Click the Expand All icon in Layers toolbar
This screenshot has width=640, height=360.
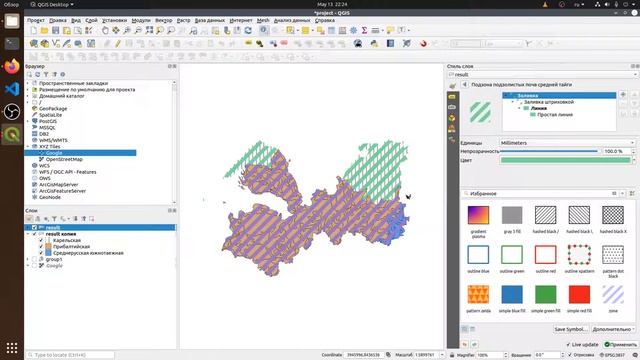76,219
